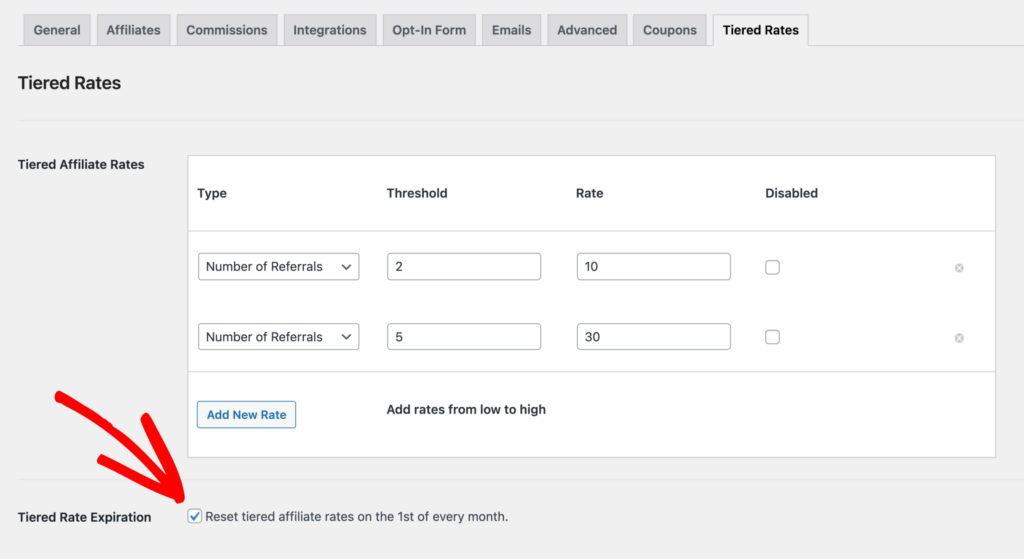This screenshot has width=1024, height=559.
Task: Click the Add New Rate button
Action: (x=246, y=415)
